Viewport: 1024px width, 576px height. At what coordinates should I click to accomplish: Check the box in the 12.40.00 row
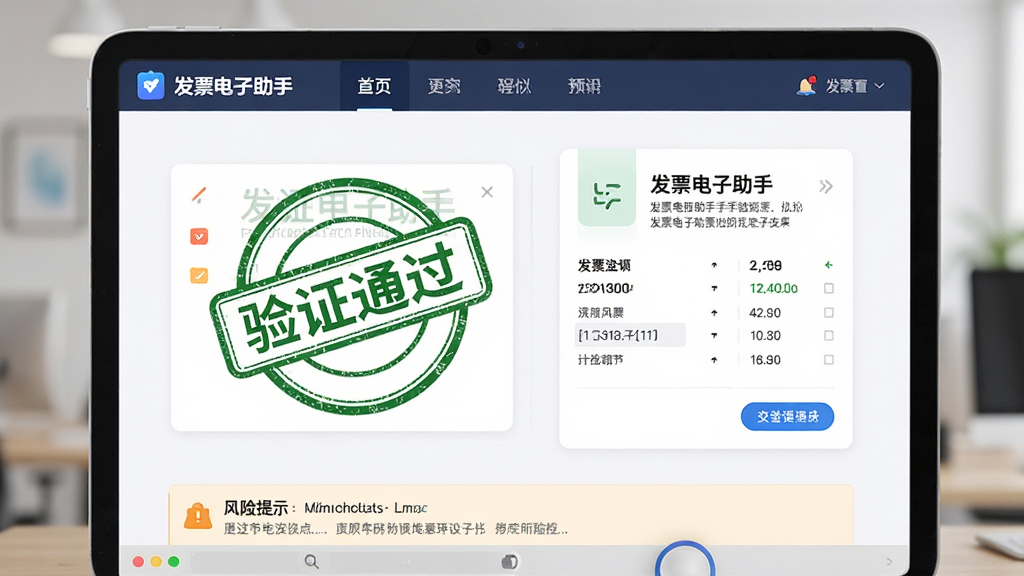pos(829,288)
